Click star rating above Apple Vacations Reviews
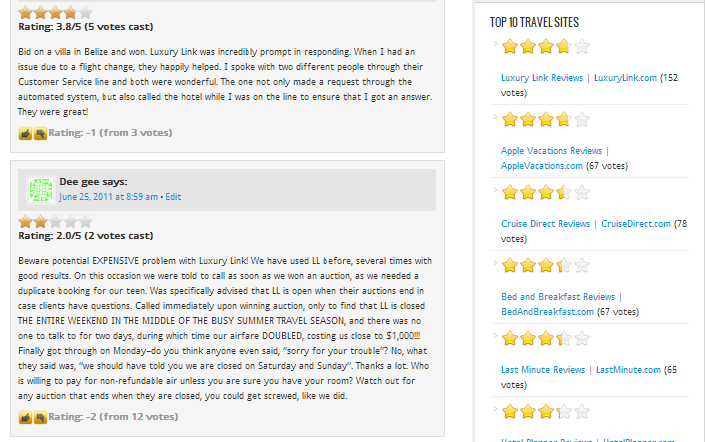This screenshot has height=442, width=705. click(x=545, y=120)
